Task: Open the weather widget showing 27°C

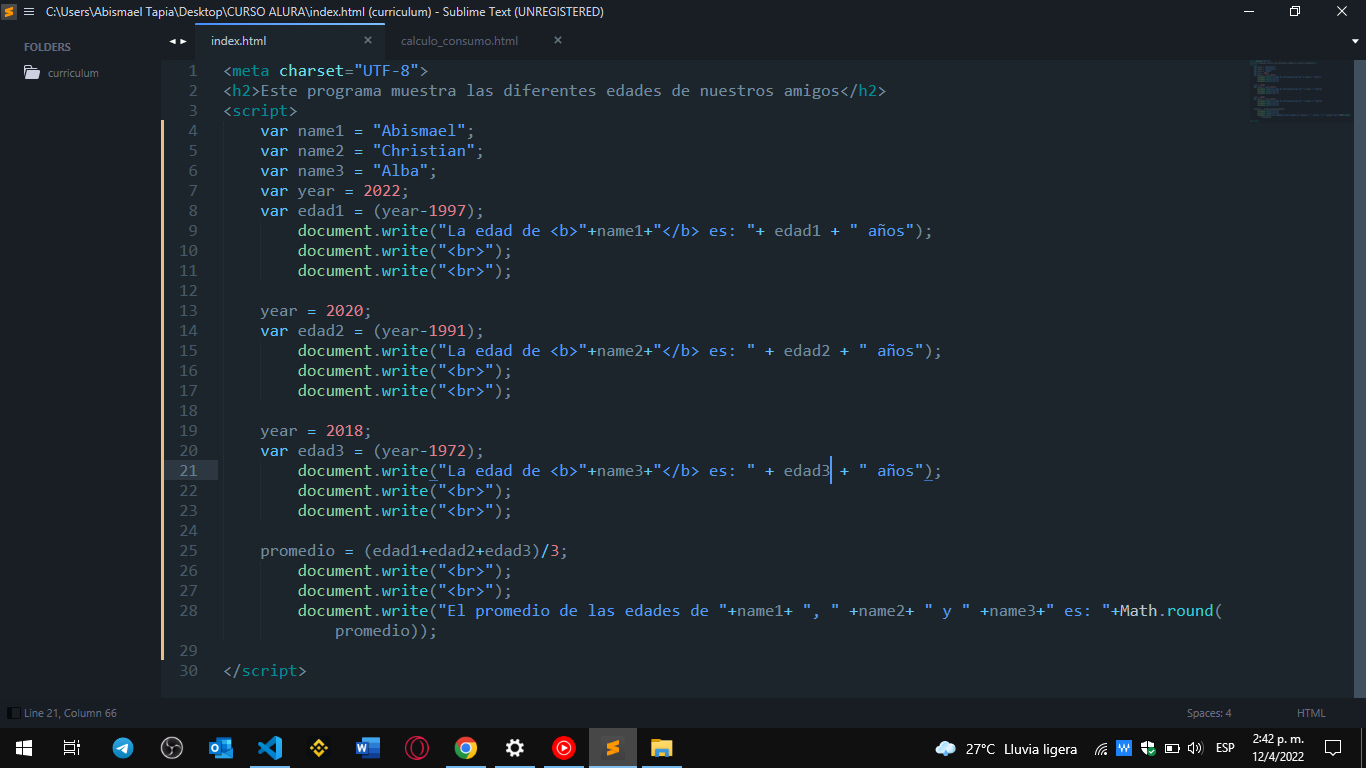Action: (x=1006, y=748)
